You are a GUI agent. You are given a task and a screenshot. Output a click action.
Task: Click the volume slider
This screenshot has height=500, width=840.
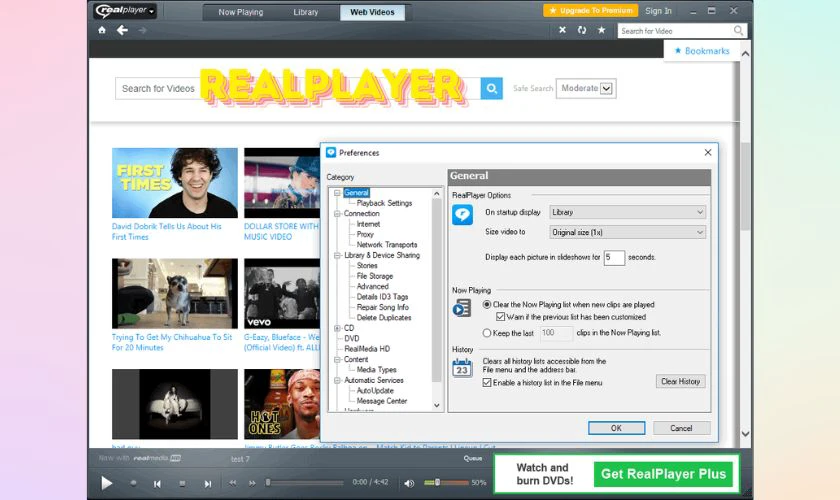tap(446, 482)
